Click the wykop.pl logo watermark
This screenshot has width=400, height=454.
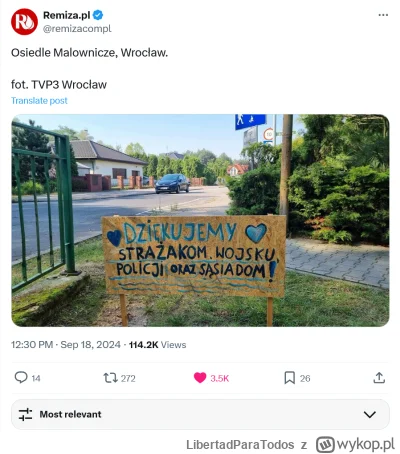pos(355,444)
